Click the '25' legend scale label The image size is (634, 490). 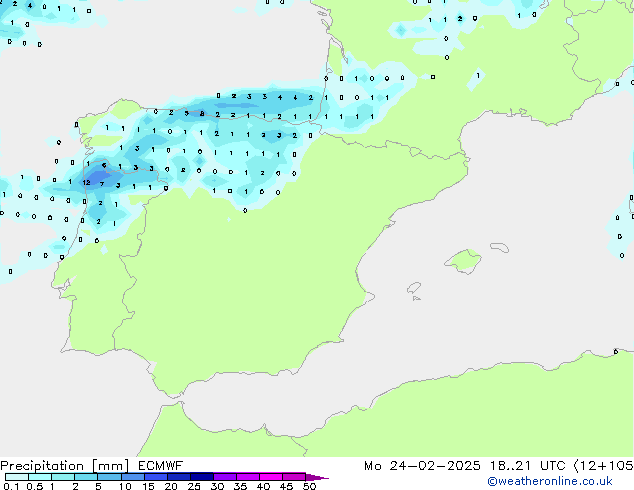(194, 486)
